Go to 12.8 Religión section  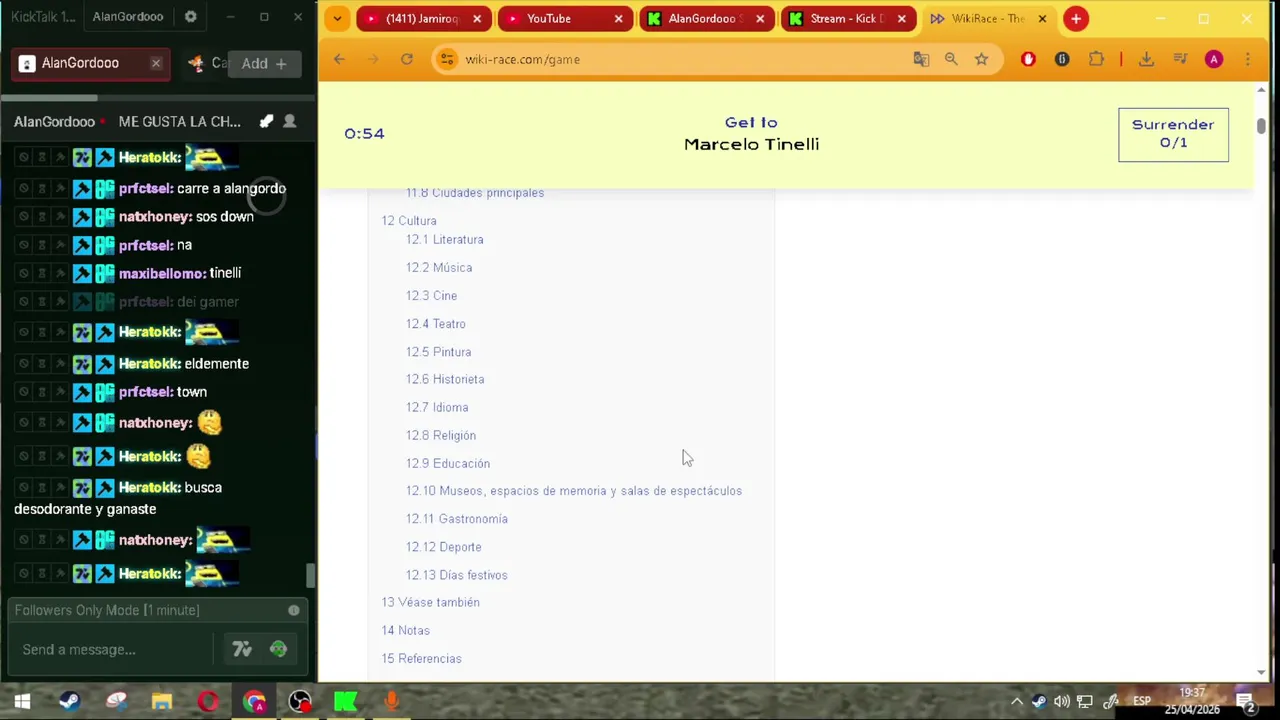(441, 436)
